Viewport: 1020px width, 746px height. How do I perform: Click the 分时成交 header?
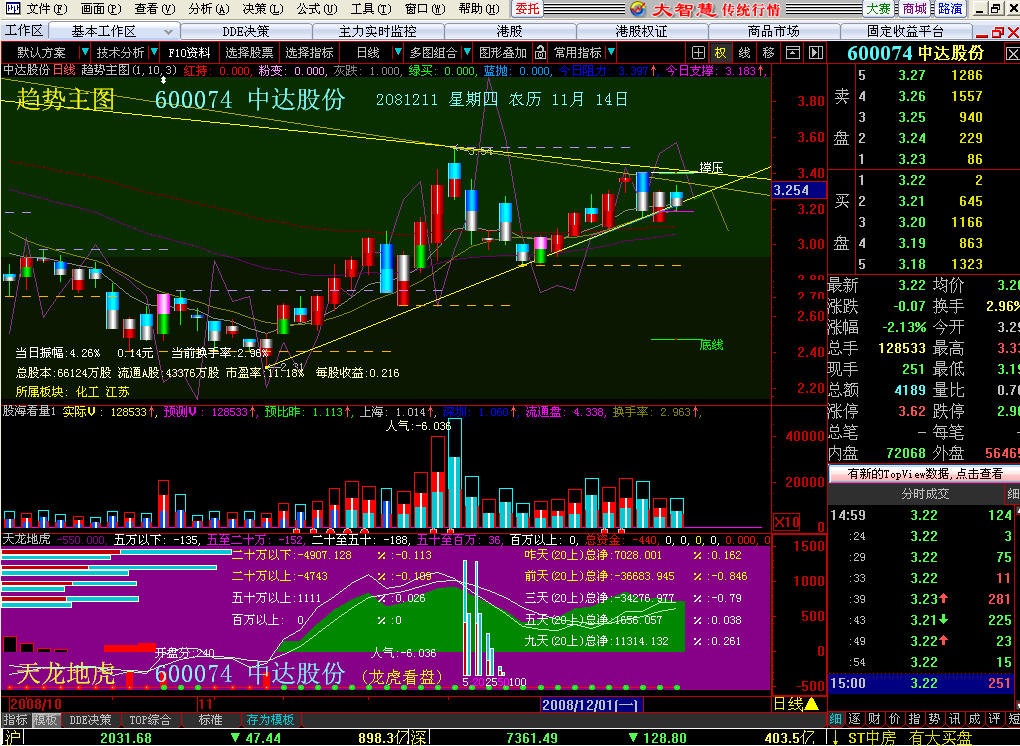point(925,494)
